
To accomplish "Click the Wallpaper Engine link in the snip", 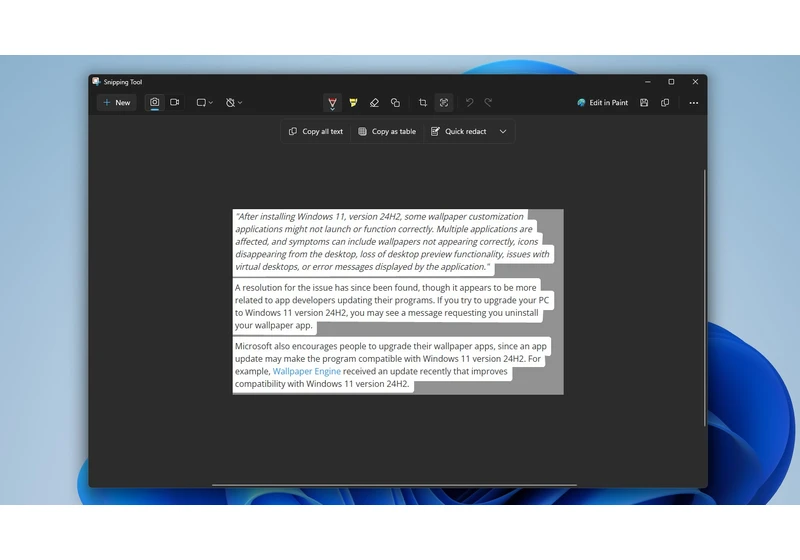I will [307, 371].
